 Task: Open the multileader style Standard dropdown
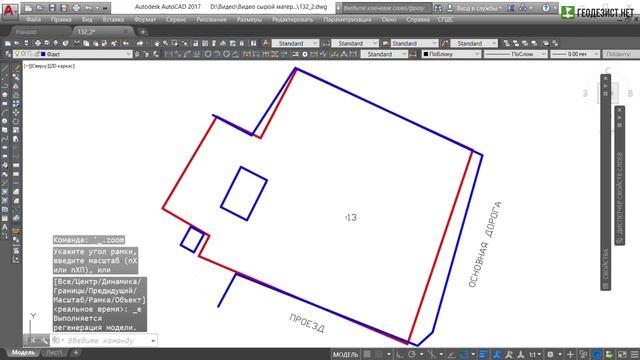pos(474,43)
